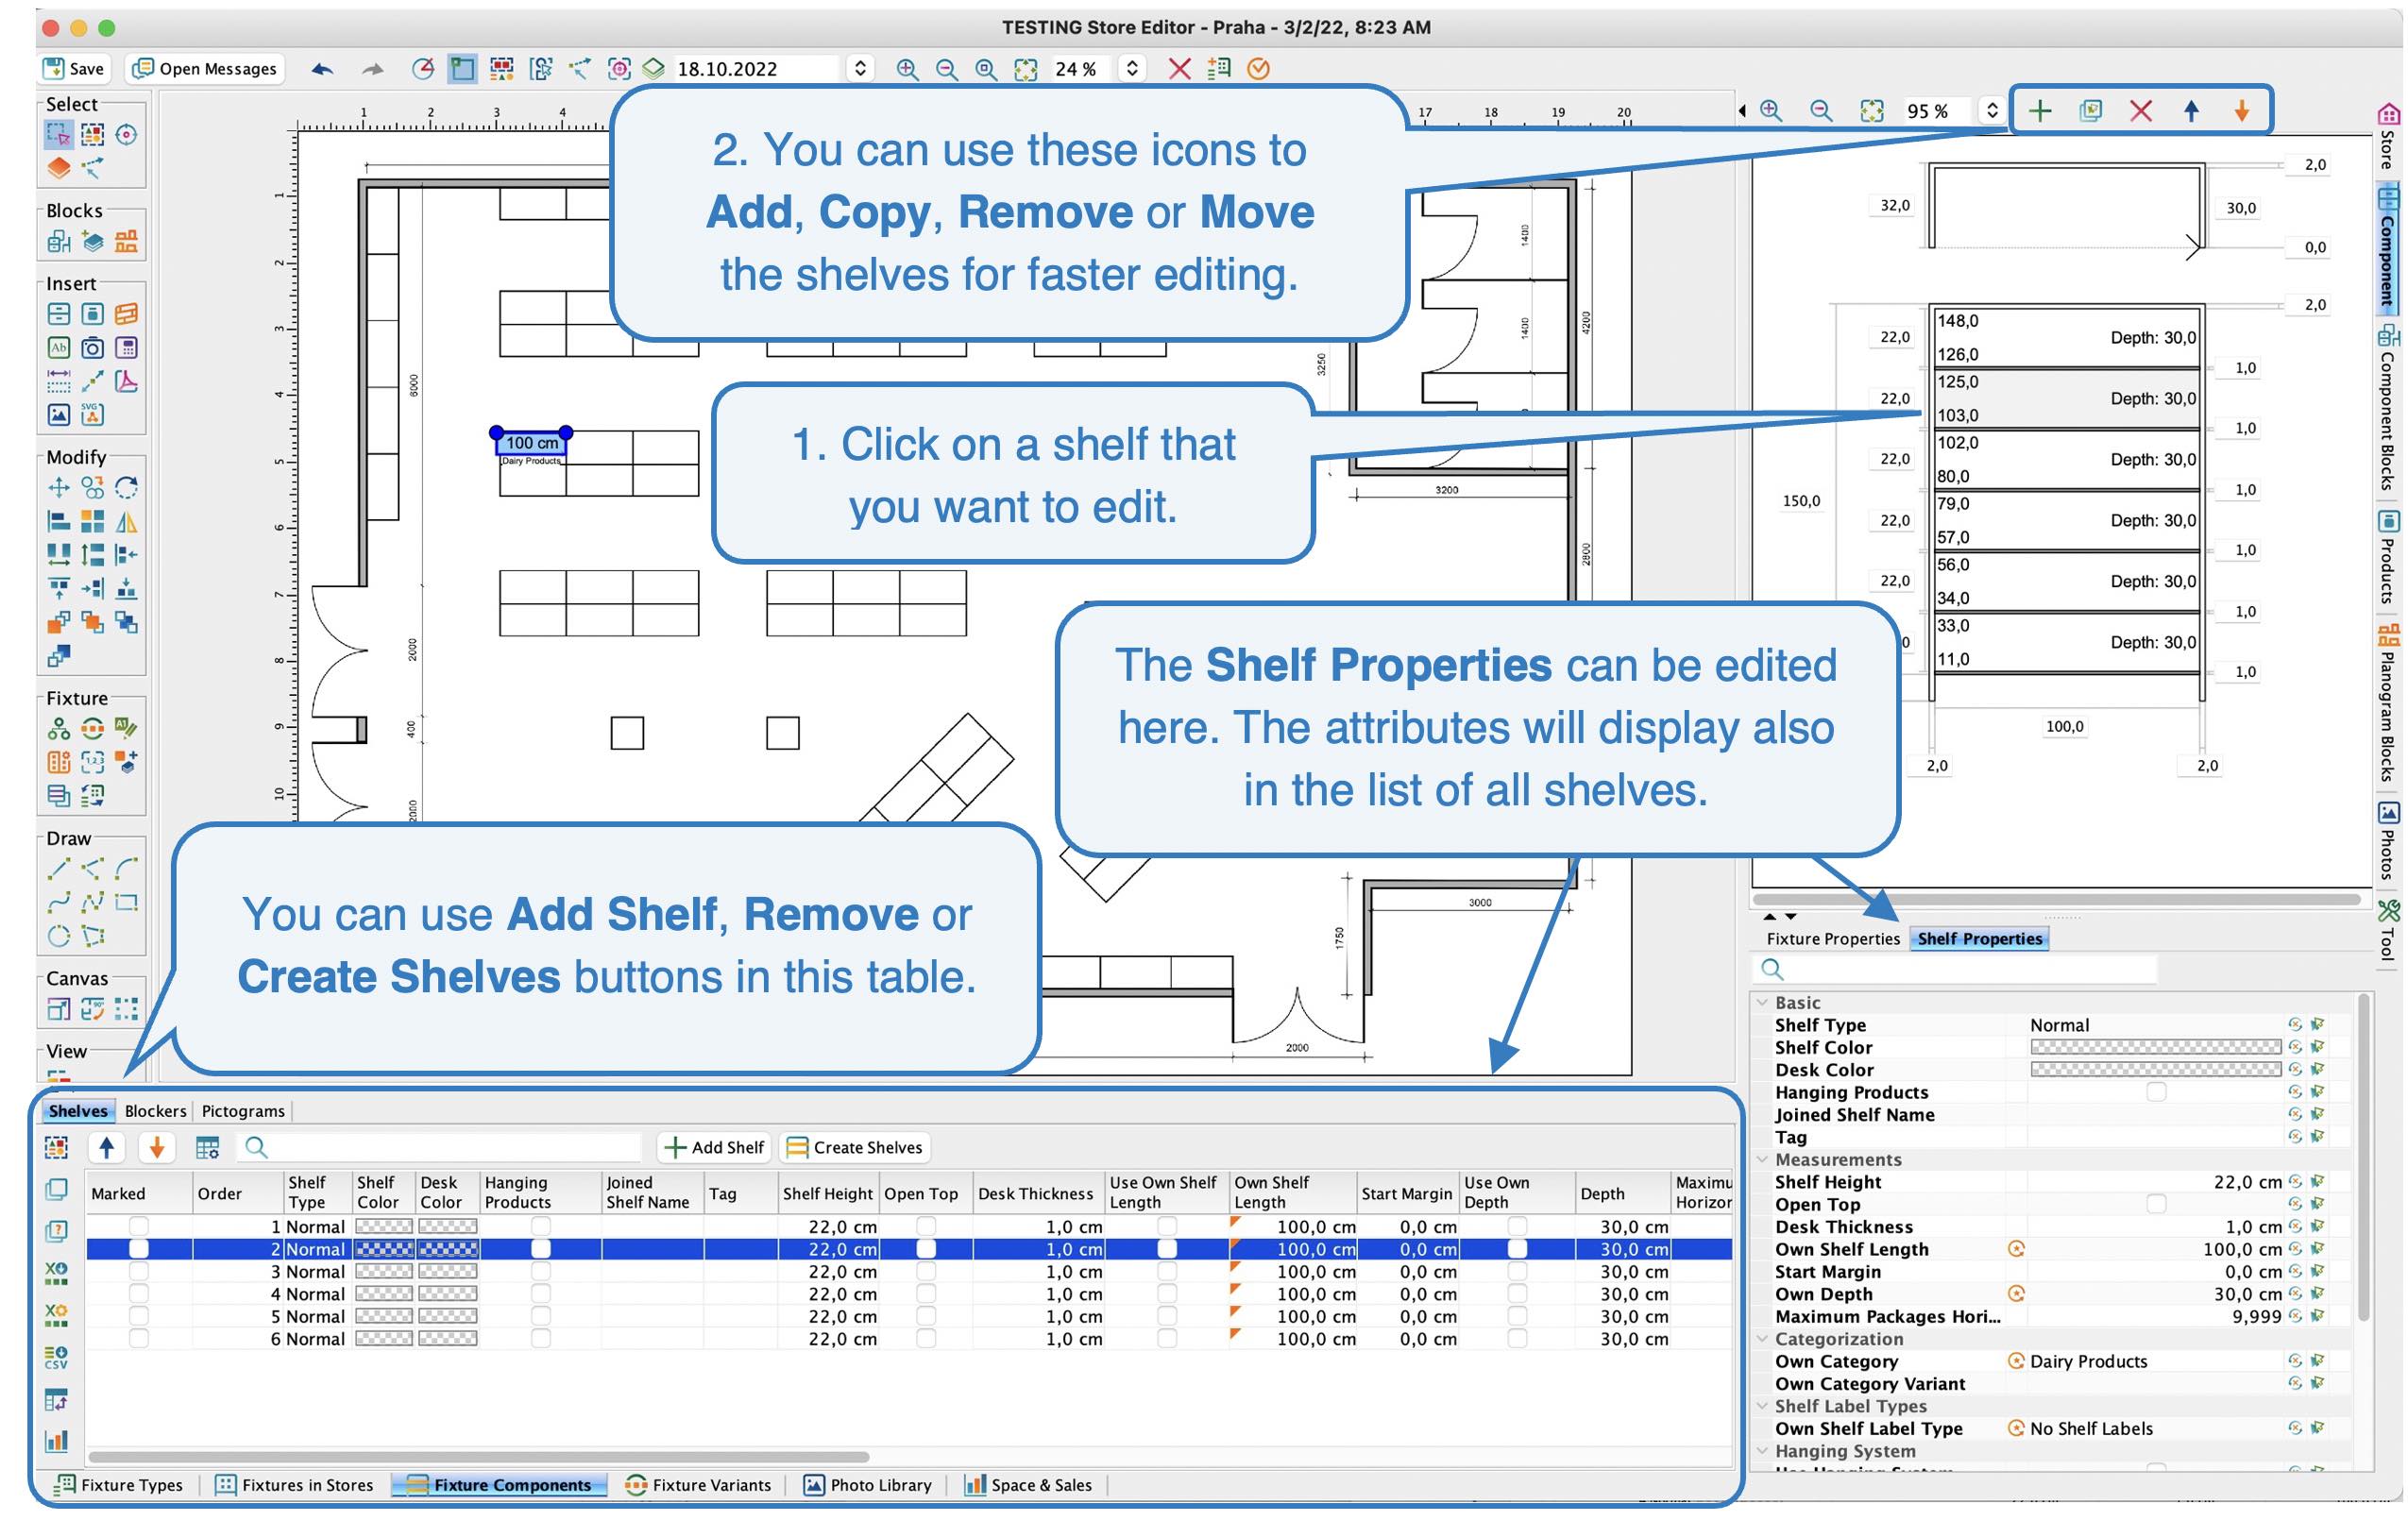Open the Fixture Variants bottom tab

pos(698,1485)
